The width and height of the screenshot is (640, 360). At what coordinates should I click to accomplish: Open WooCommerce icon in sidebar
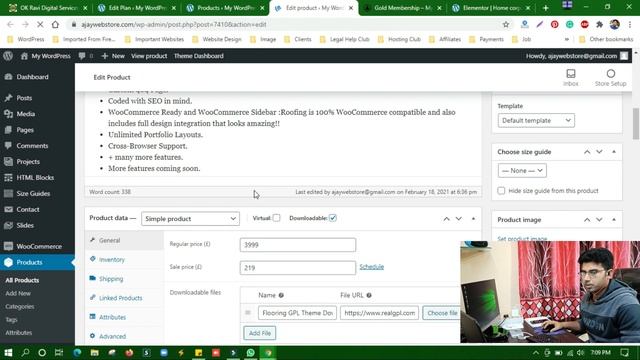coord(9,246)
